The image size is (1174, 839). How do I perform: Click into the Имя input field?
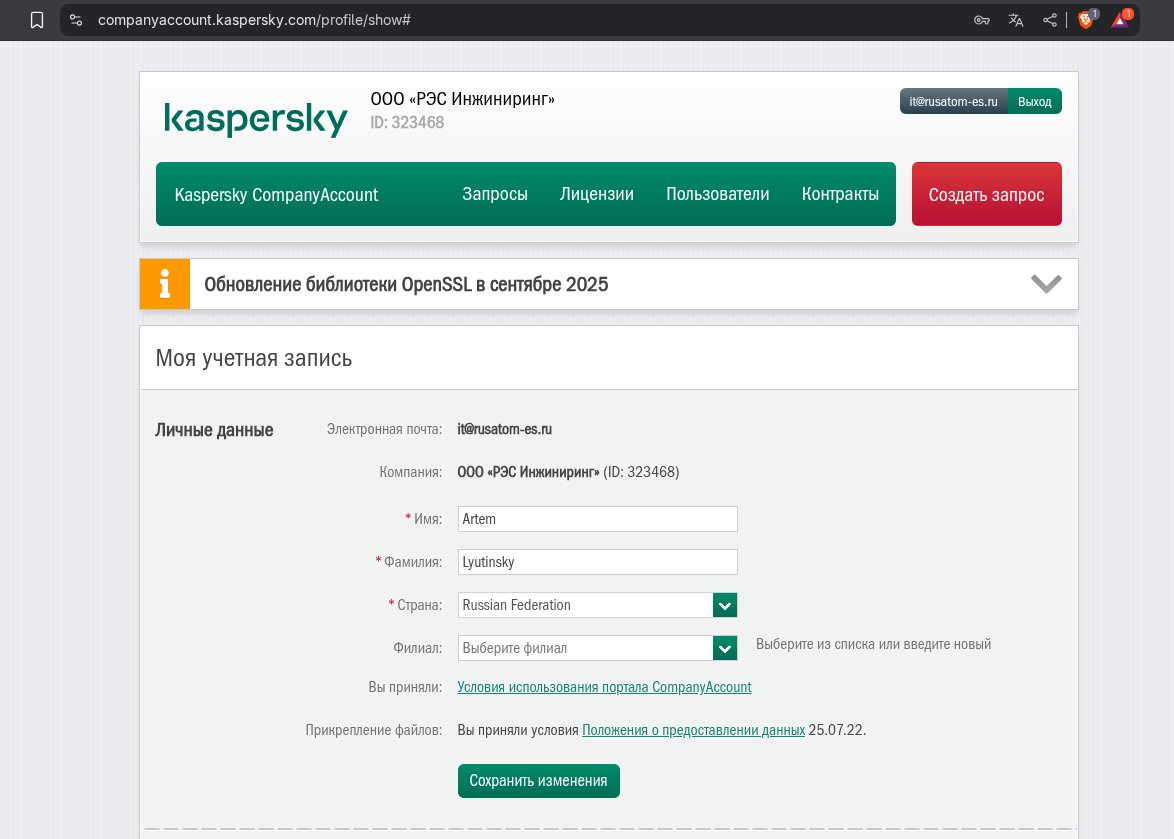[x=597, y=519]
